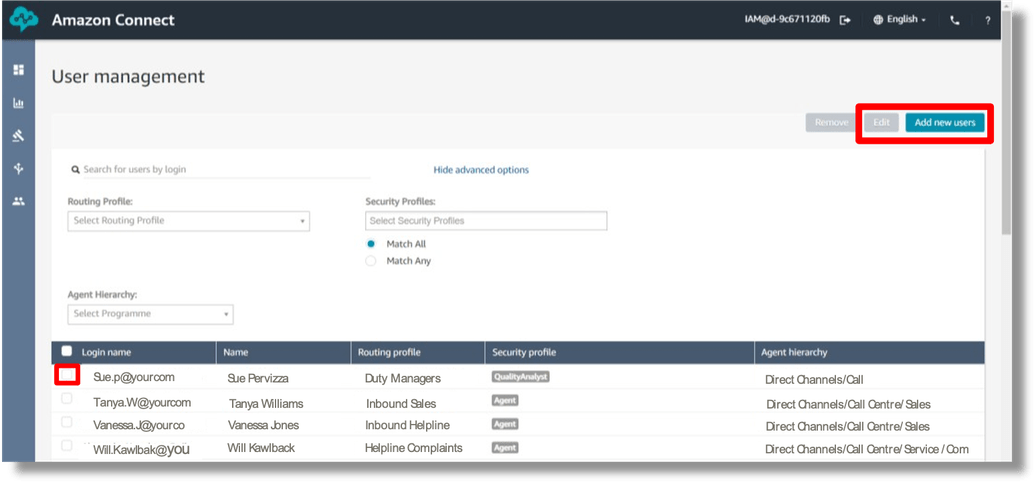
Task: Click Hide advanced options link
Action: [481, 170]
